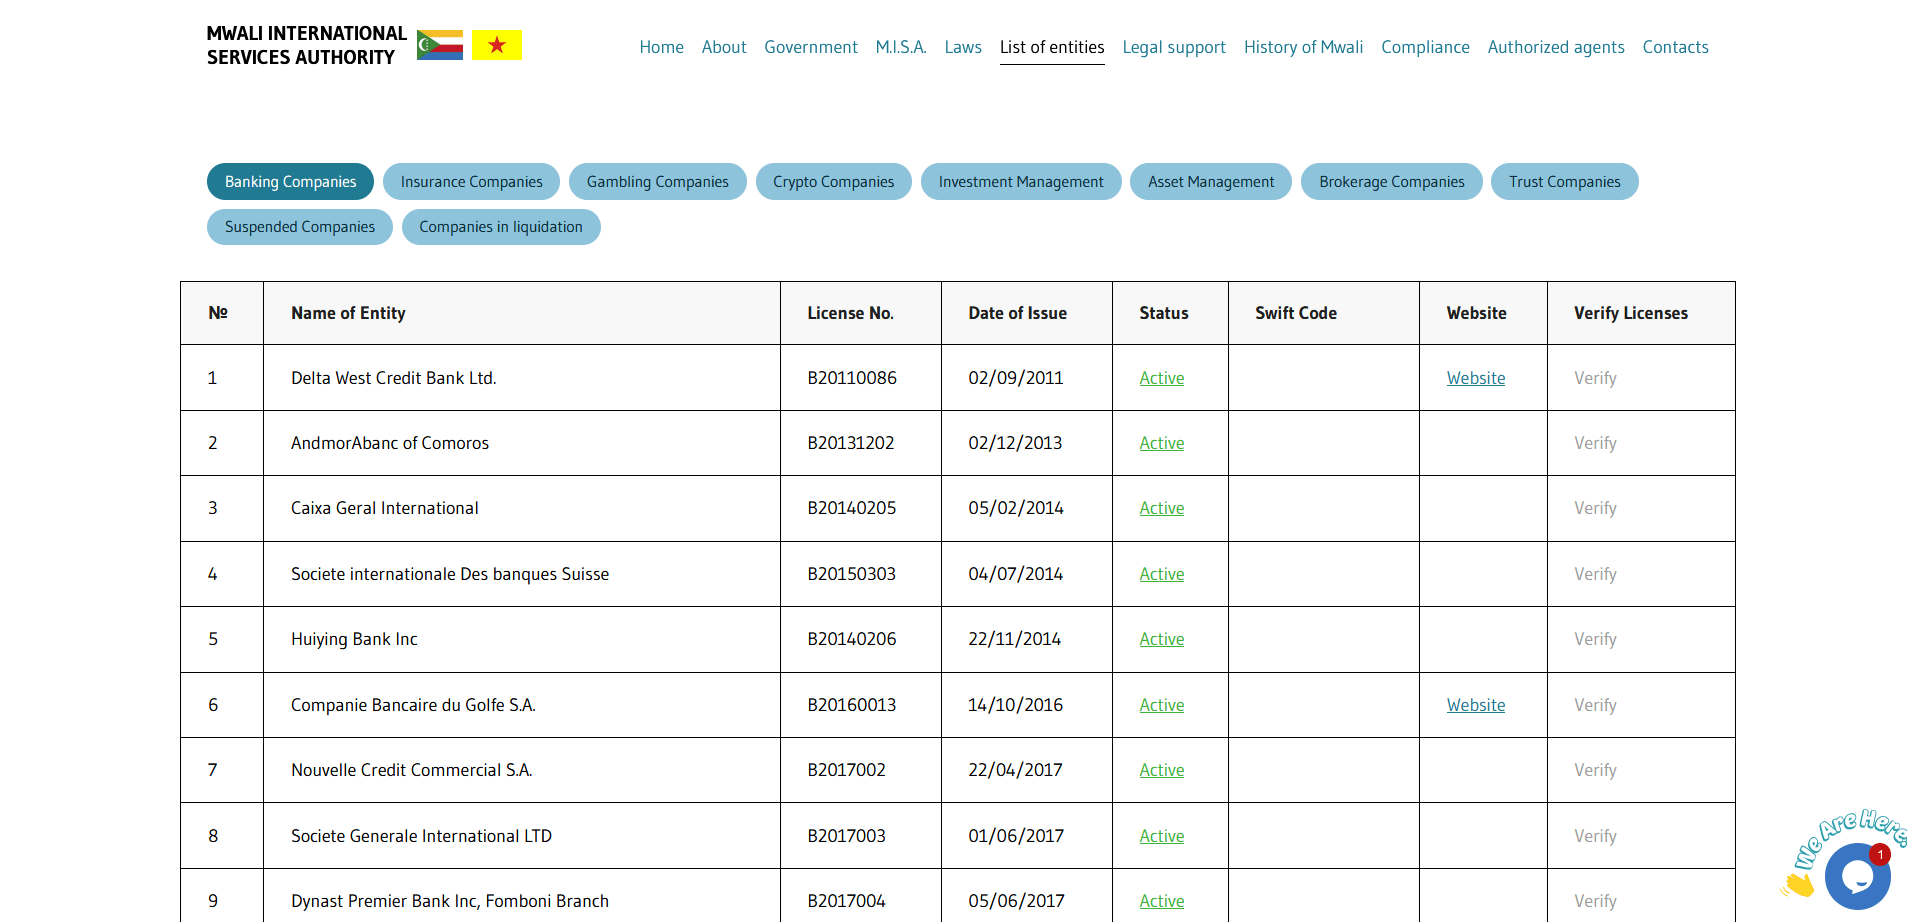Click the Date of Issue column header
Image resolution: width=1907 pixels, height=922 pixels.
1017,313
